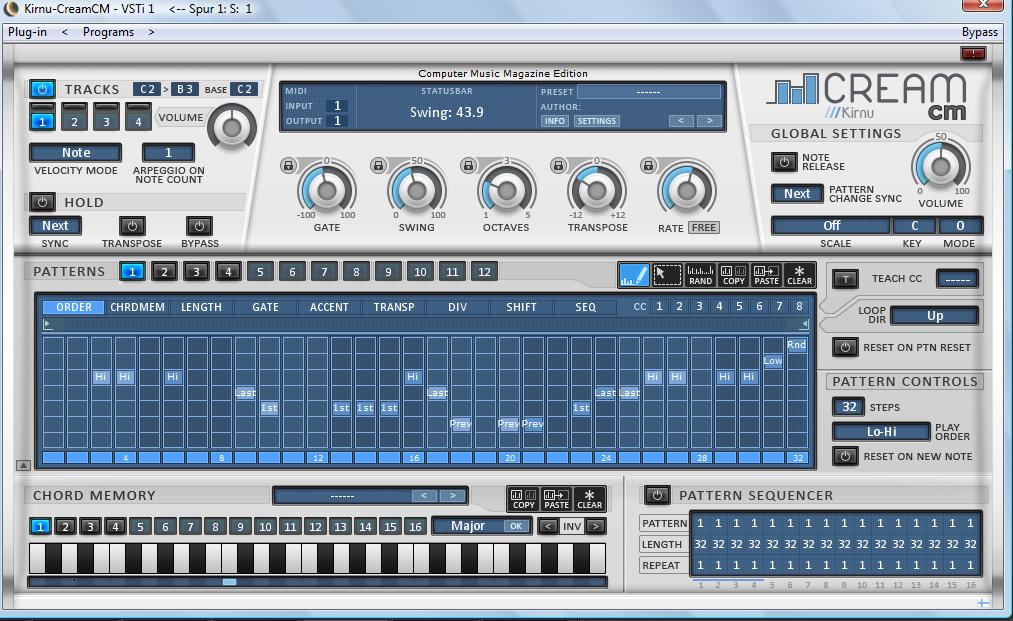Select the pencil draw tool in Patterns
The image size is (1013, 621).
click(x=633, y=275)
